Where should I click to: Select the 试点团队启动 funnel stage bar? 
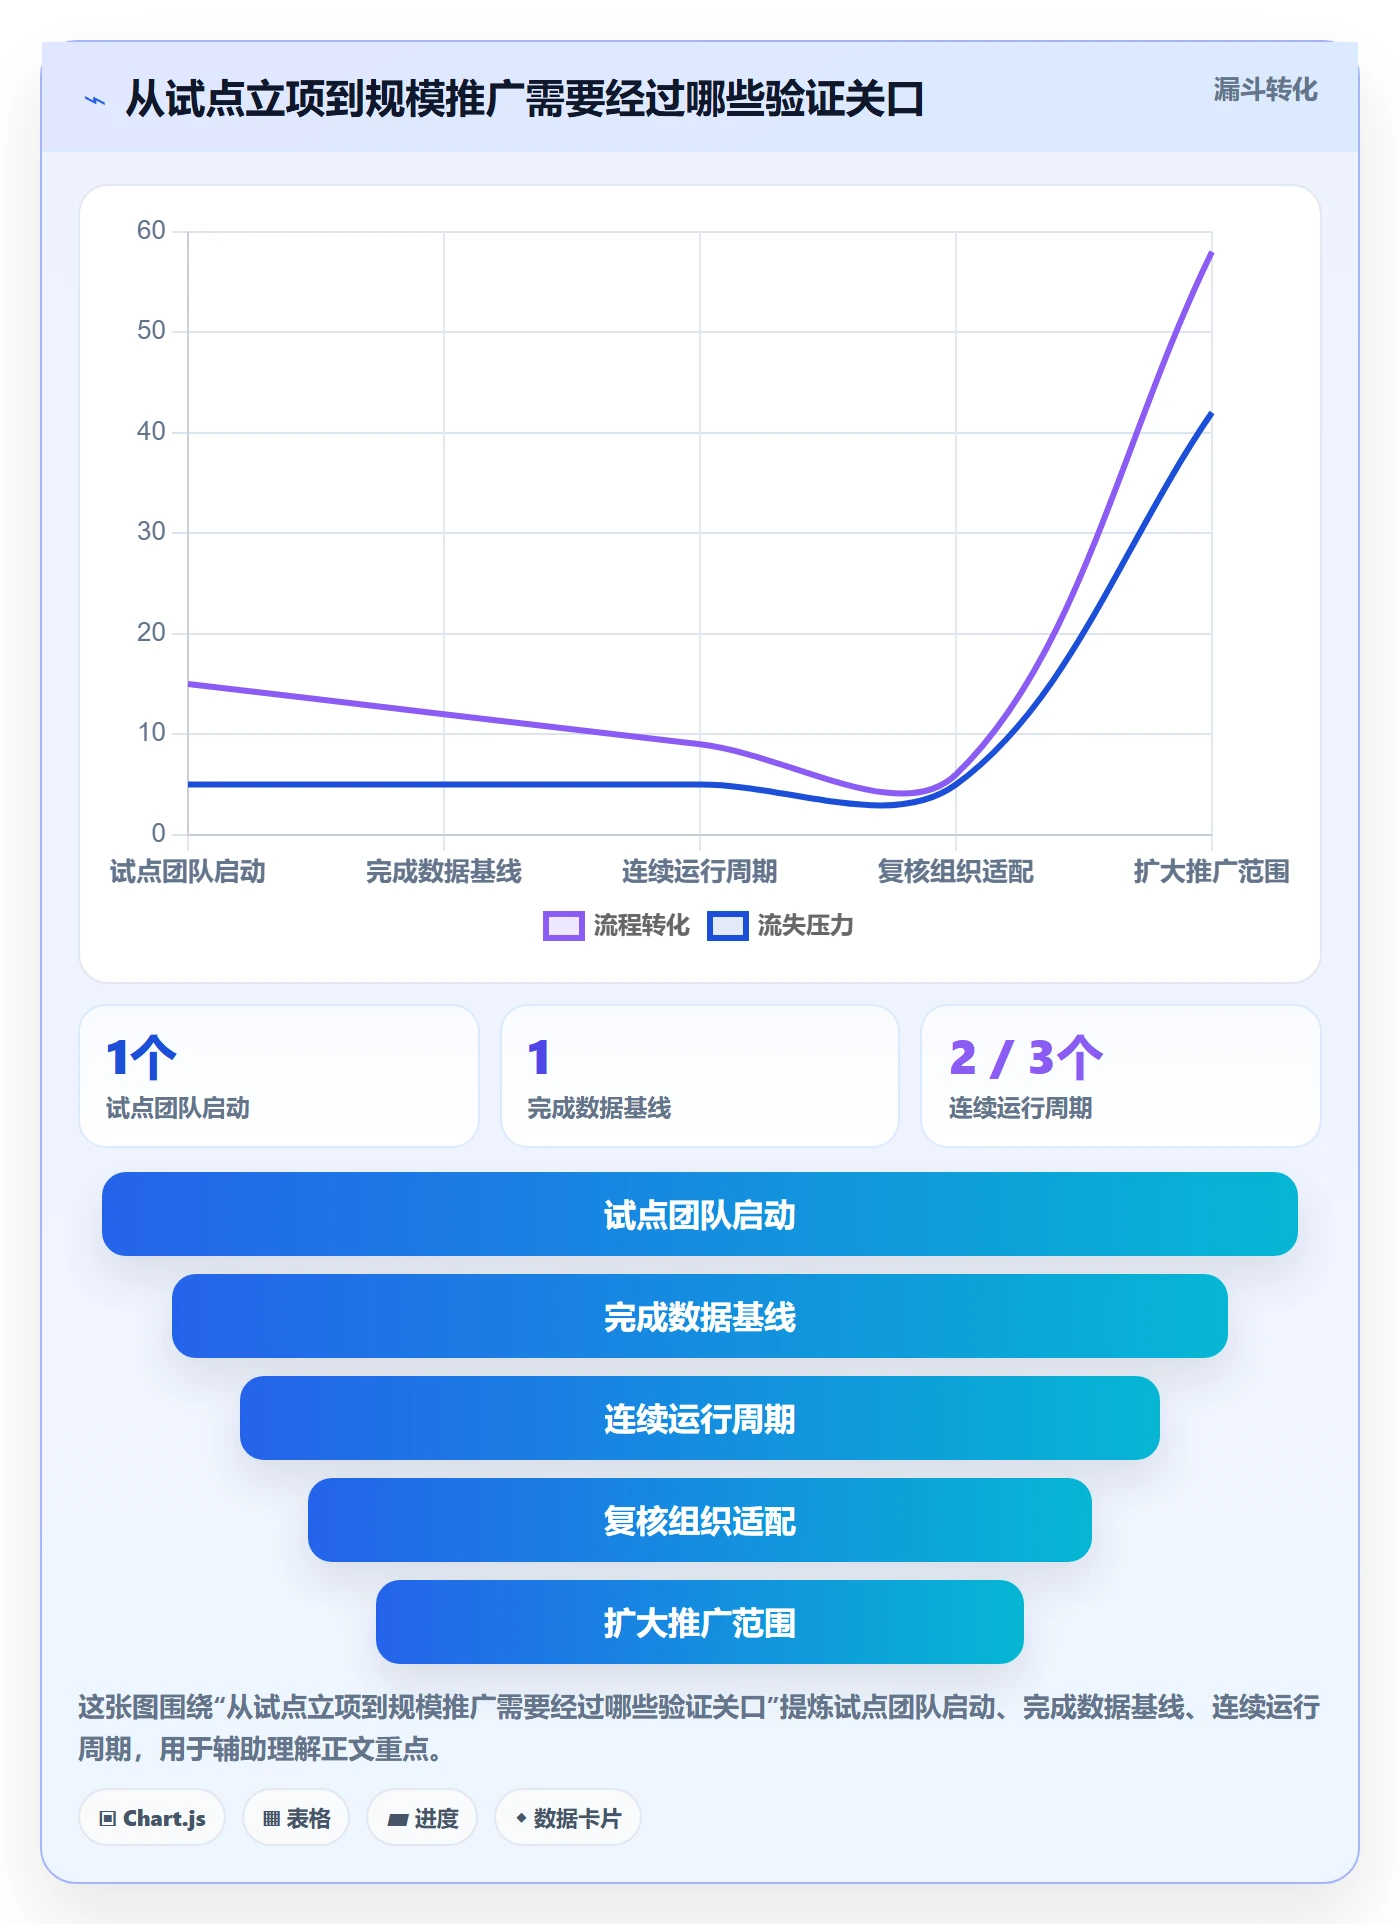point(700,1214)
